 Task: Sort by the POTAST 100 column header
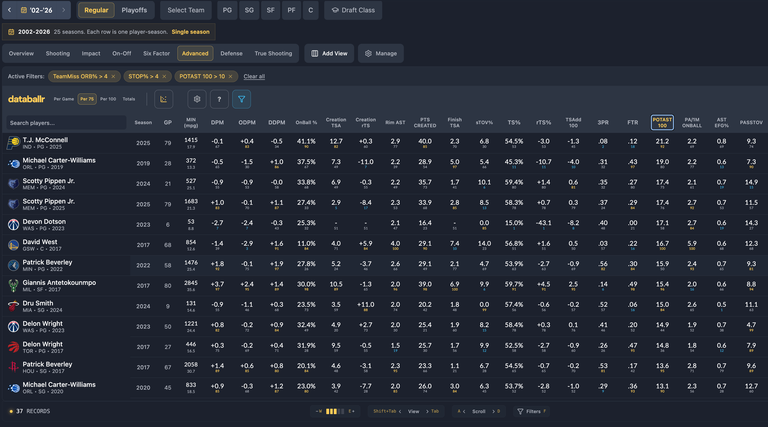pyautogui.click(x=662, y=122)
